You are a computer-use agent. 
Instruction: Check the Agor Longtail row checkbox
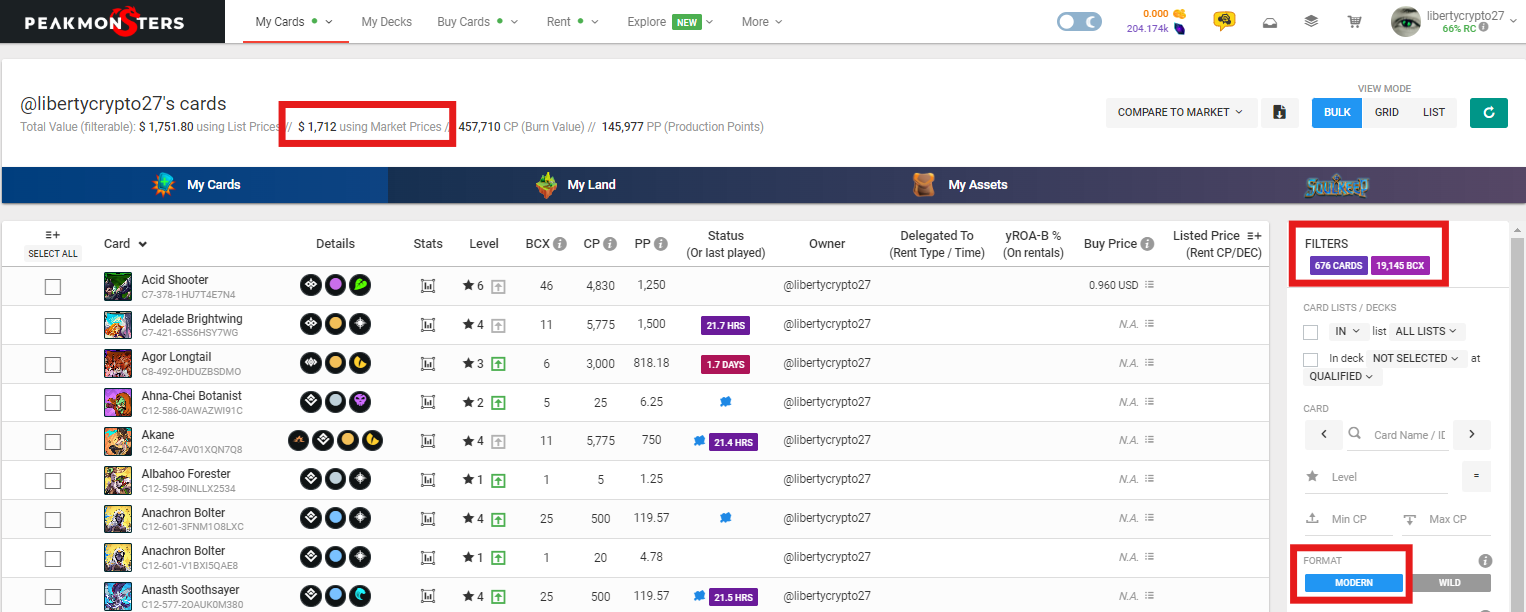pos(53,364)
